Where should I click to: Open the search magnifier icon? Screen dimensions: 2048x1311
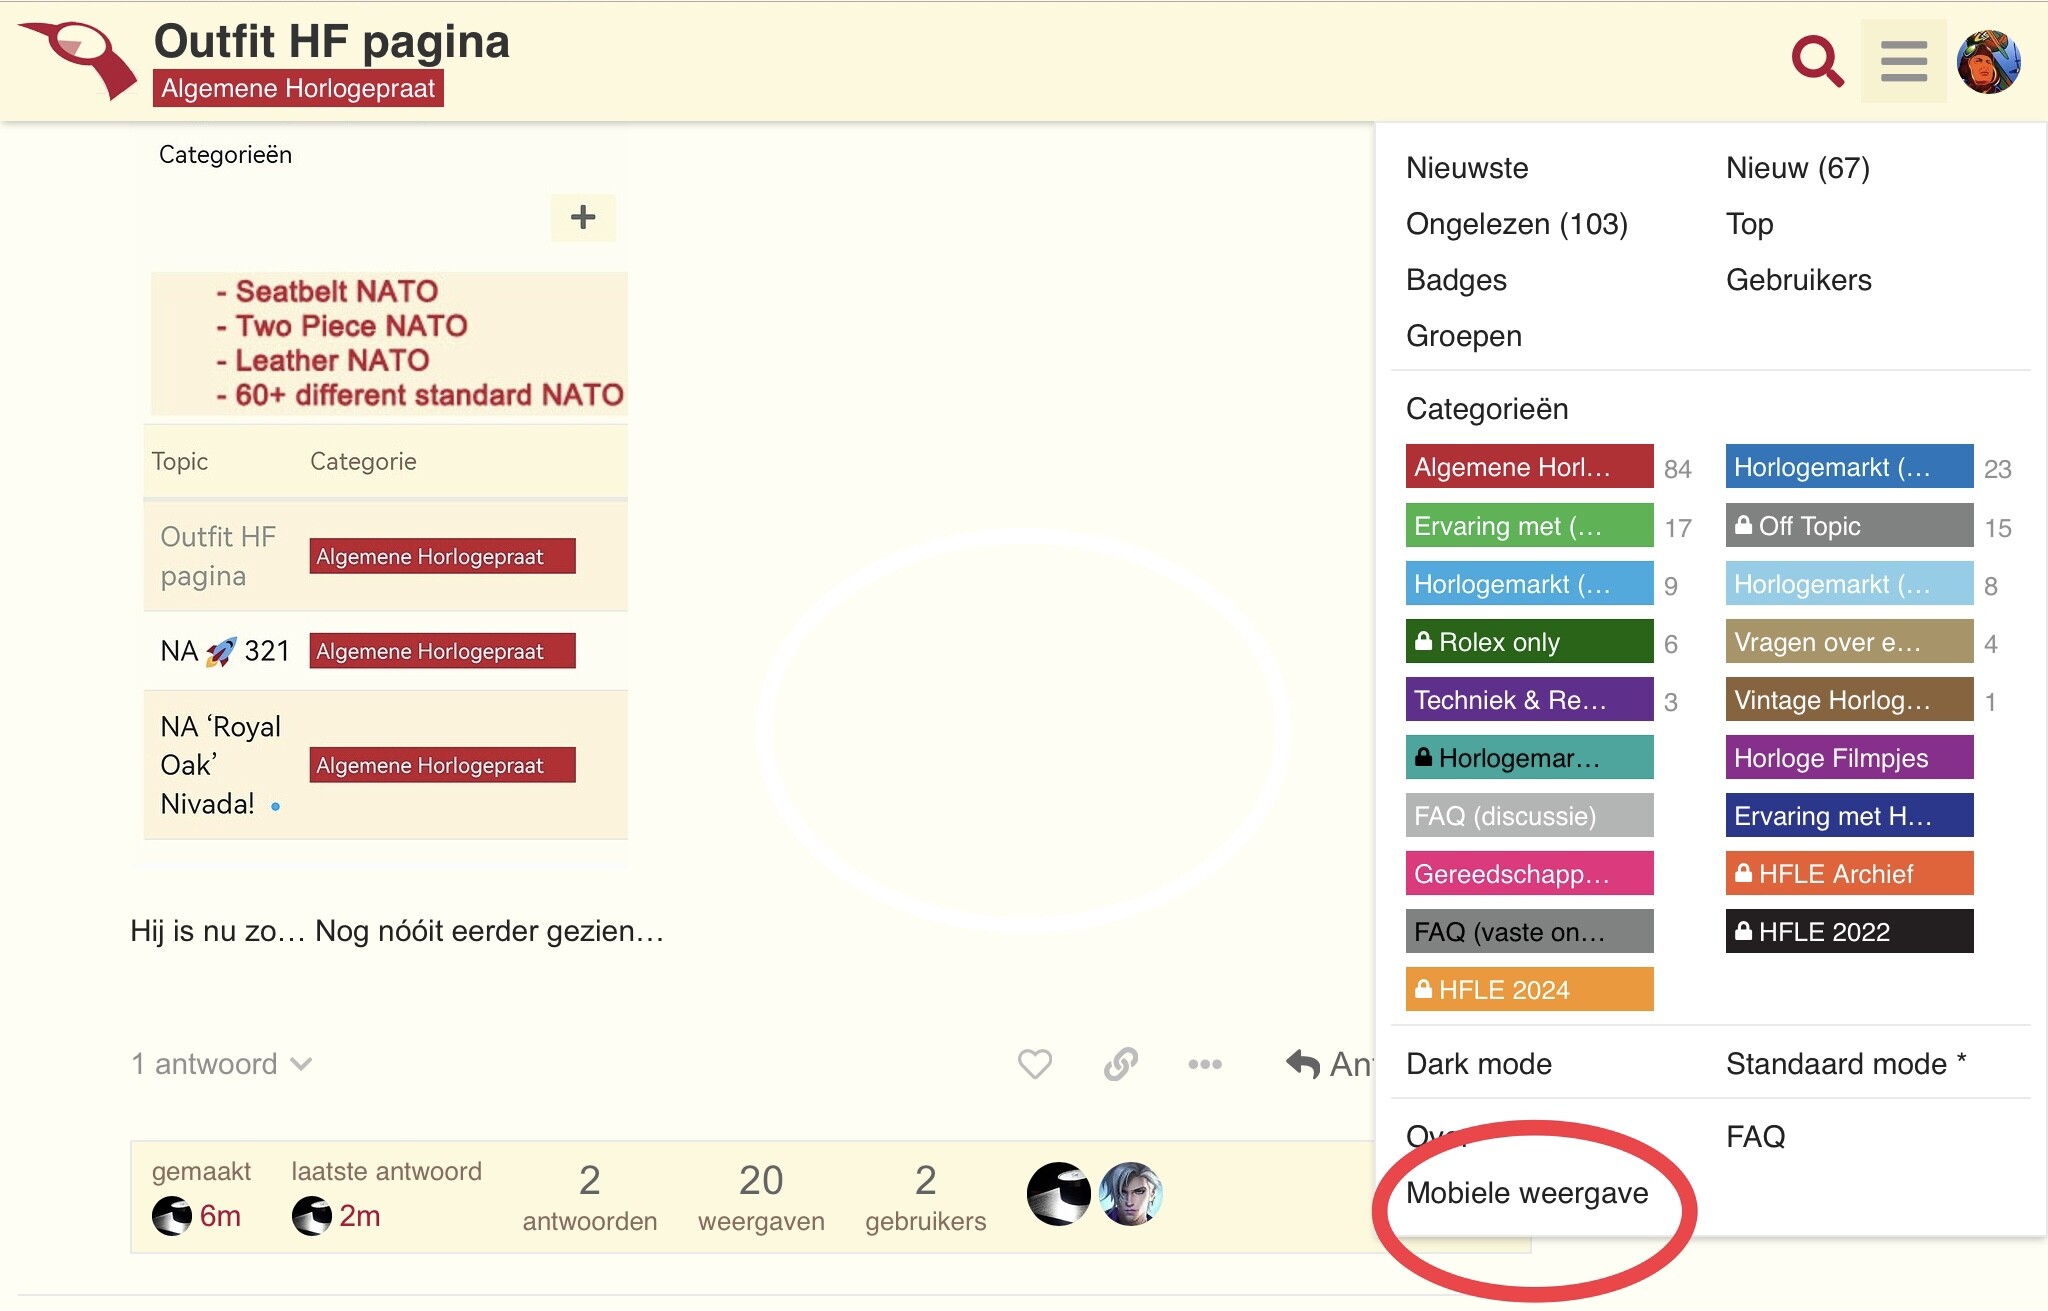(1817, 61)
